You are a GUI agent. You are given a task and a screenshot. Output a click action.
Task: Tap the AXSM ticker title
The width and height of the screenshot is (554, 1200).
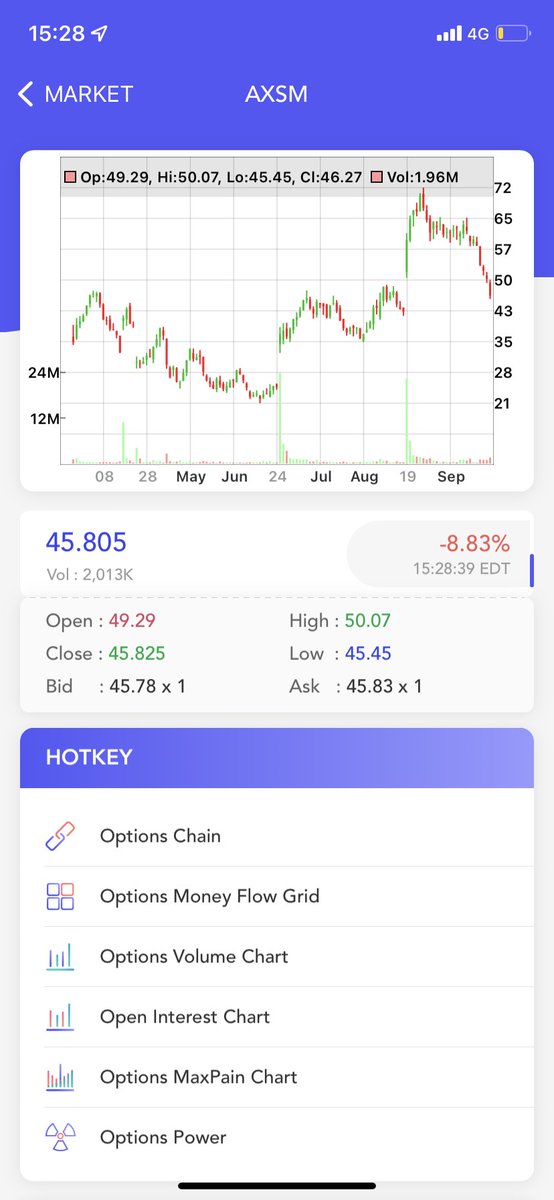tap(276, 94)
